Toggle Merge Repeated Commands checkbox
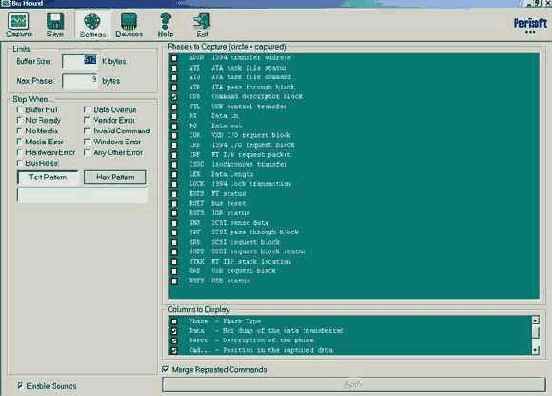The image size is (552, 396). tap(165, 369)
